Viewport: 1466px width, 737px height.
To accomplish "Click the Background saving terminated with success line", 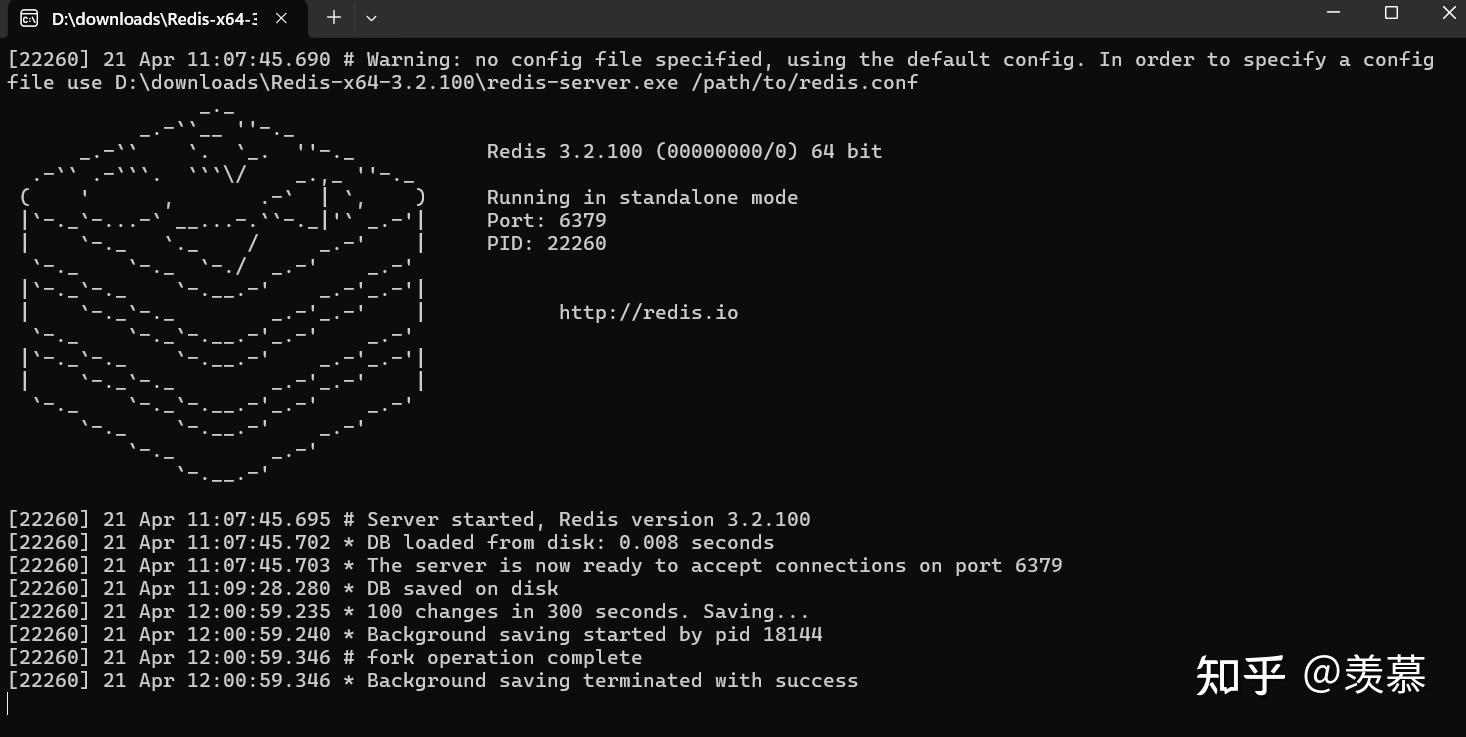I will (x=612, y=681).
